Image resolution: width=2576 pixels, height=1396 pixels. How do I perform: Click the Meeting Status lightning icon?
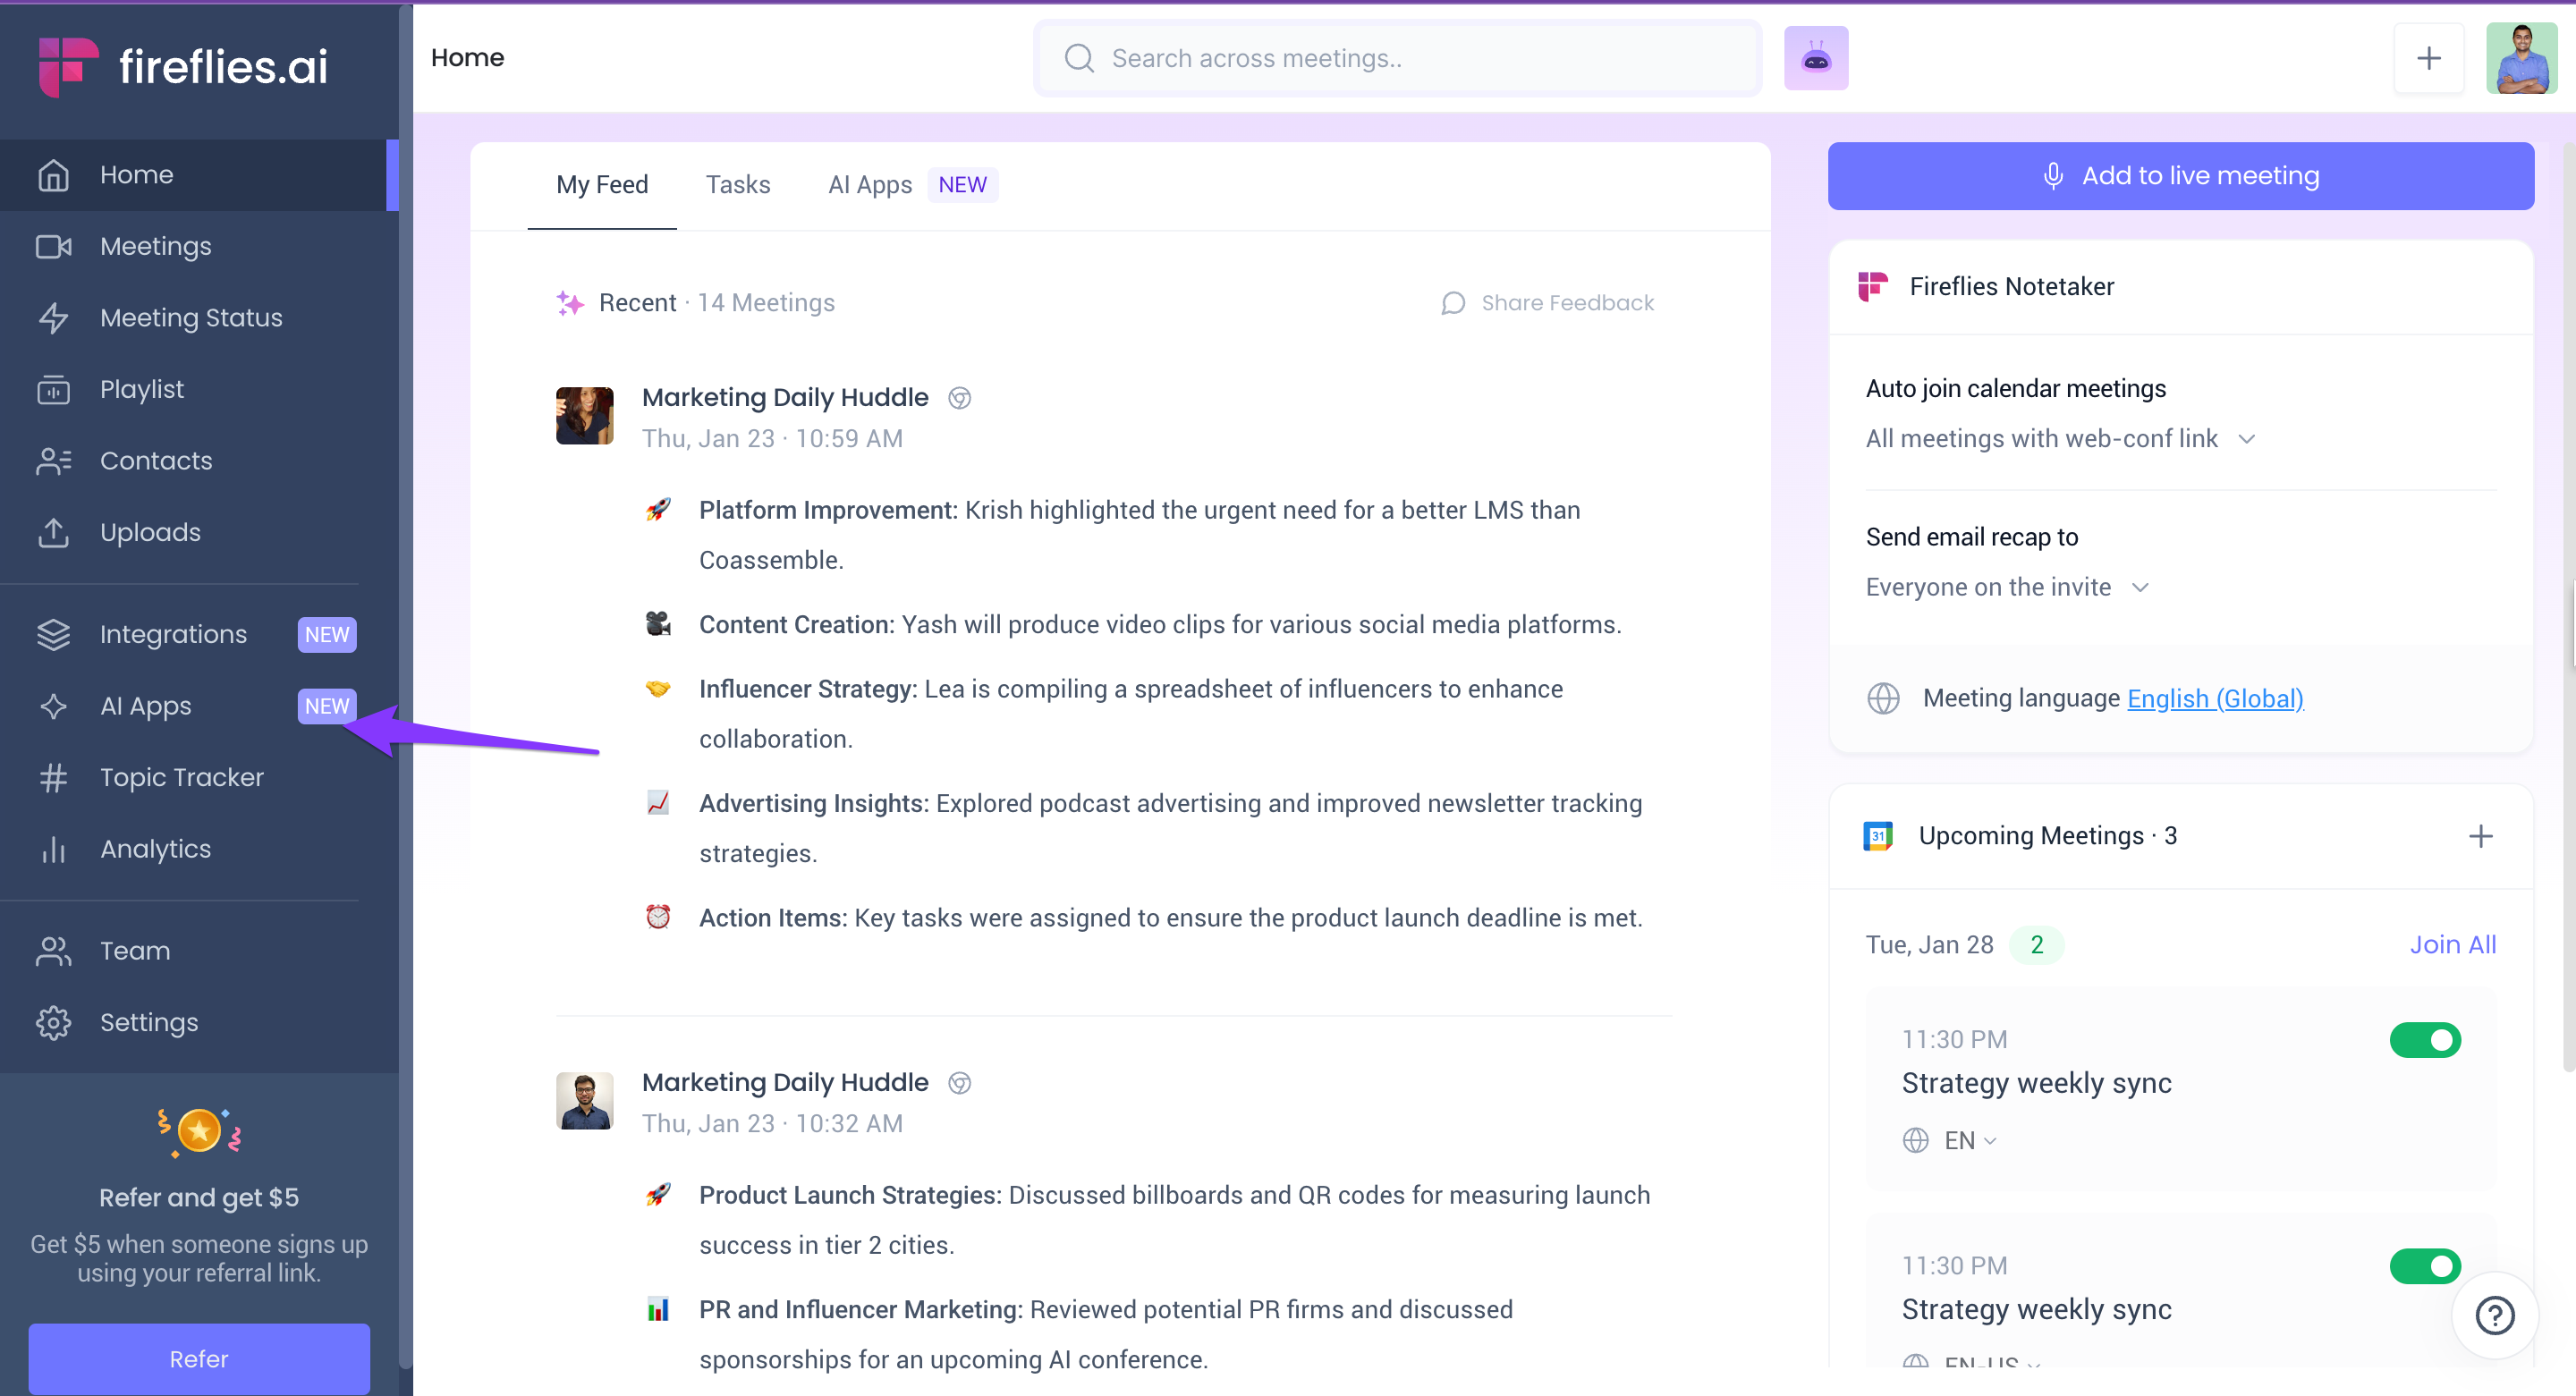point(53,318)
